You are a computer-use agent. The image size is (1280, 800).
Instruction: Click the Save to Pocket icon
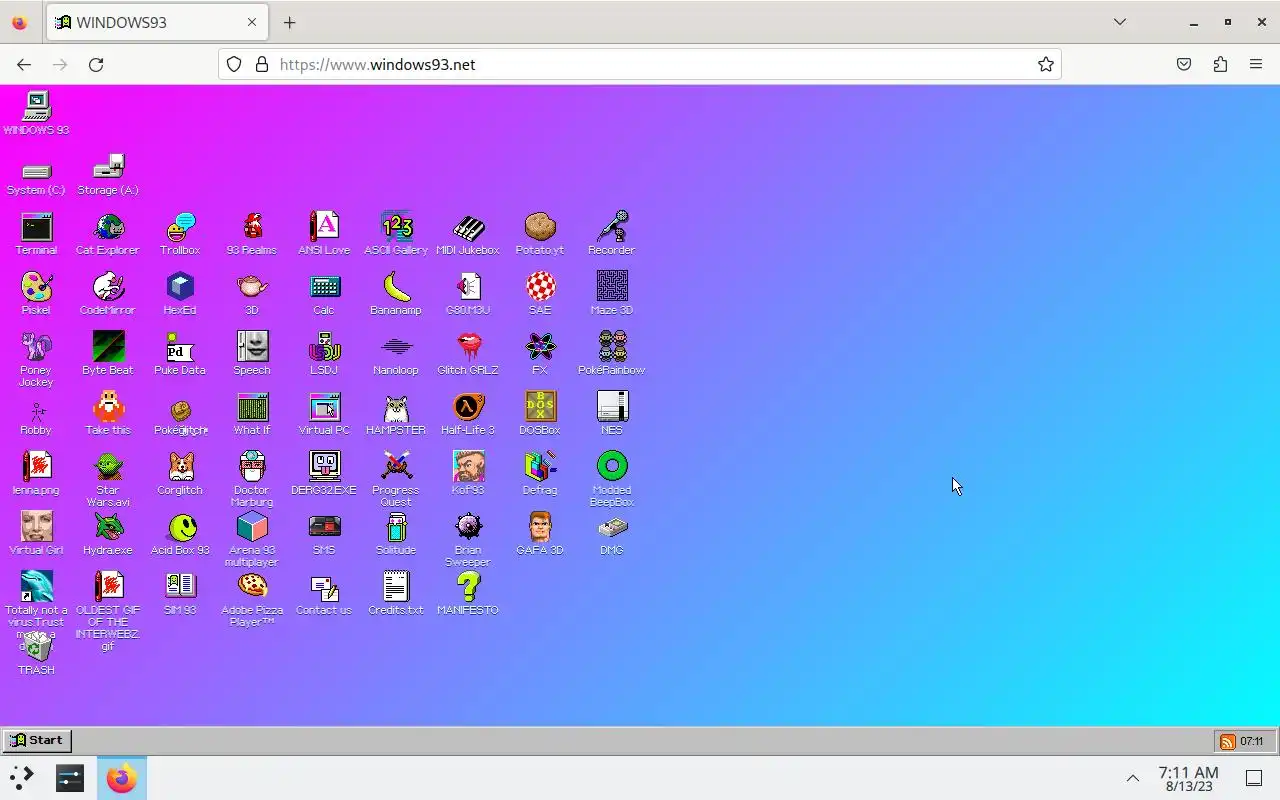(x=1184, y=64)
